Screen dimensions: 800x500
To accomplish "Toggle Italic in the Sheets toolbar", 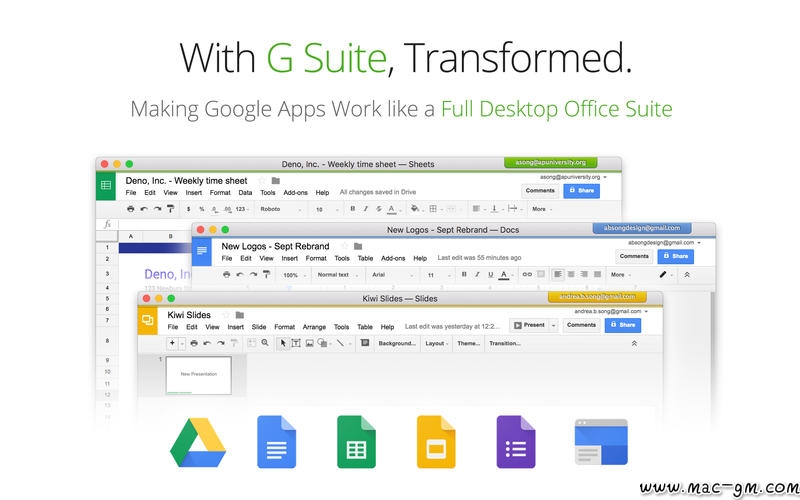I will [x=366, y=209].
